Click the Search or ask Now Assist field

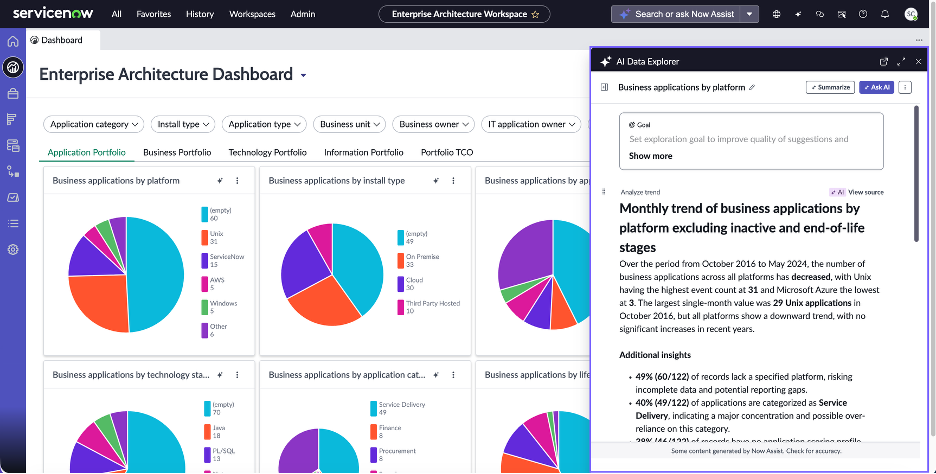coord(676,14)
